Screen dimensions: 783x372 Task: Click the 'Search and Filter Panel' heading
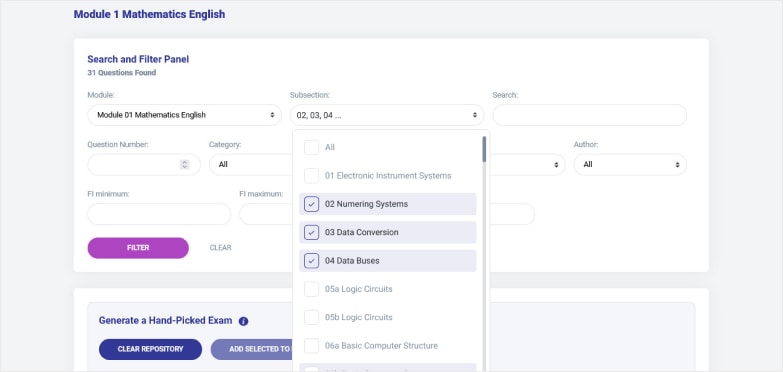[138, 59]
